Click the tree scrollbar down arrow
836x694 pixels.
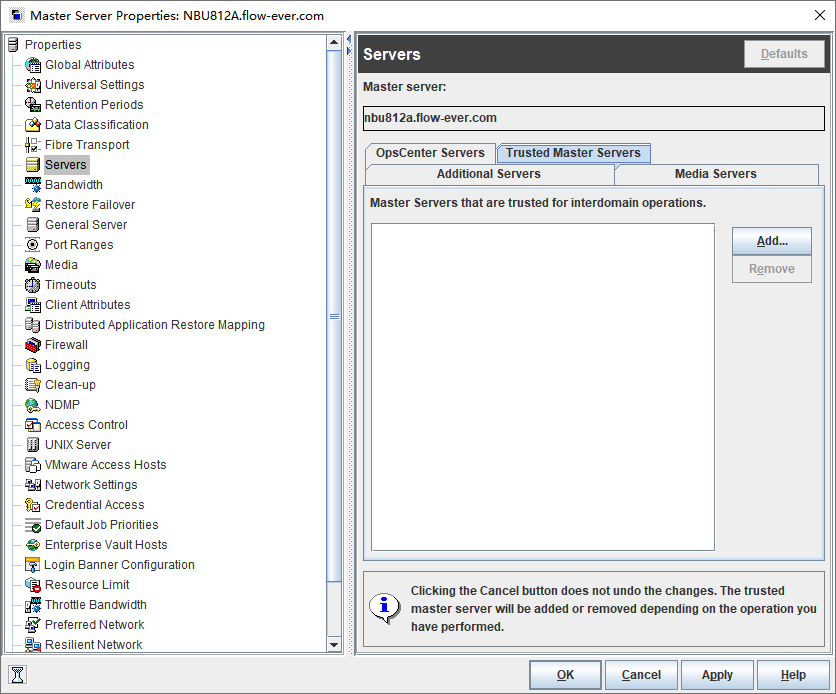point(334,644)
